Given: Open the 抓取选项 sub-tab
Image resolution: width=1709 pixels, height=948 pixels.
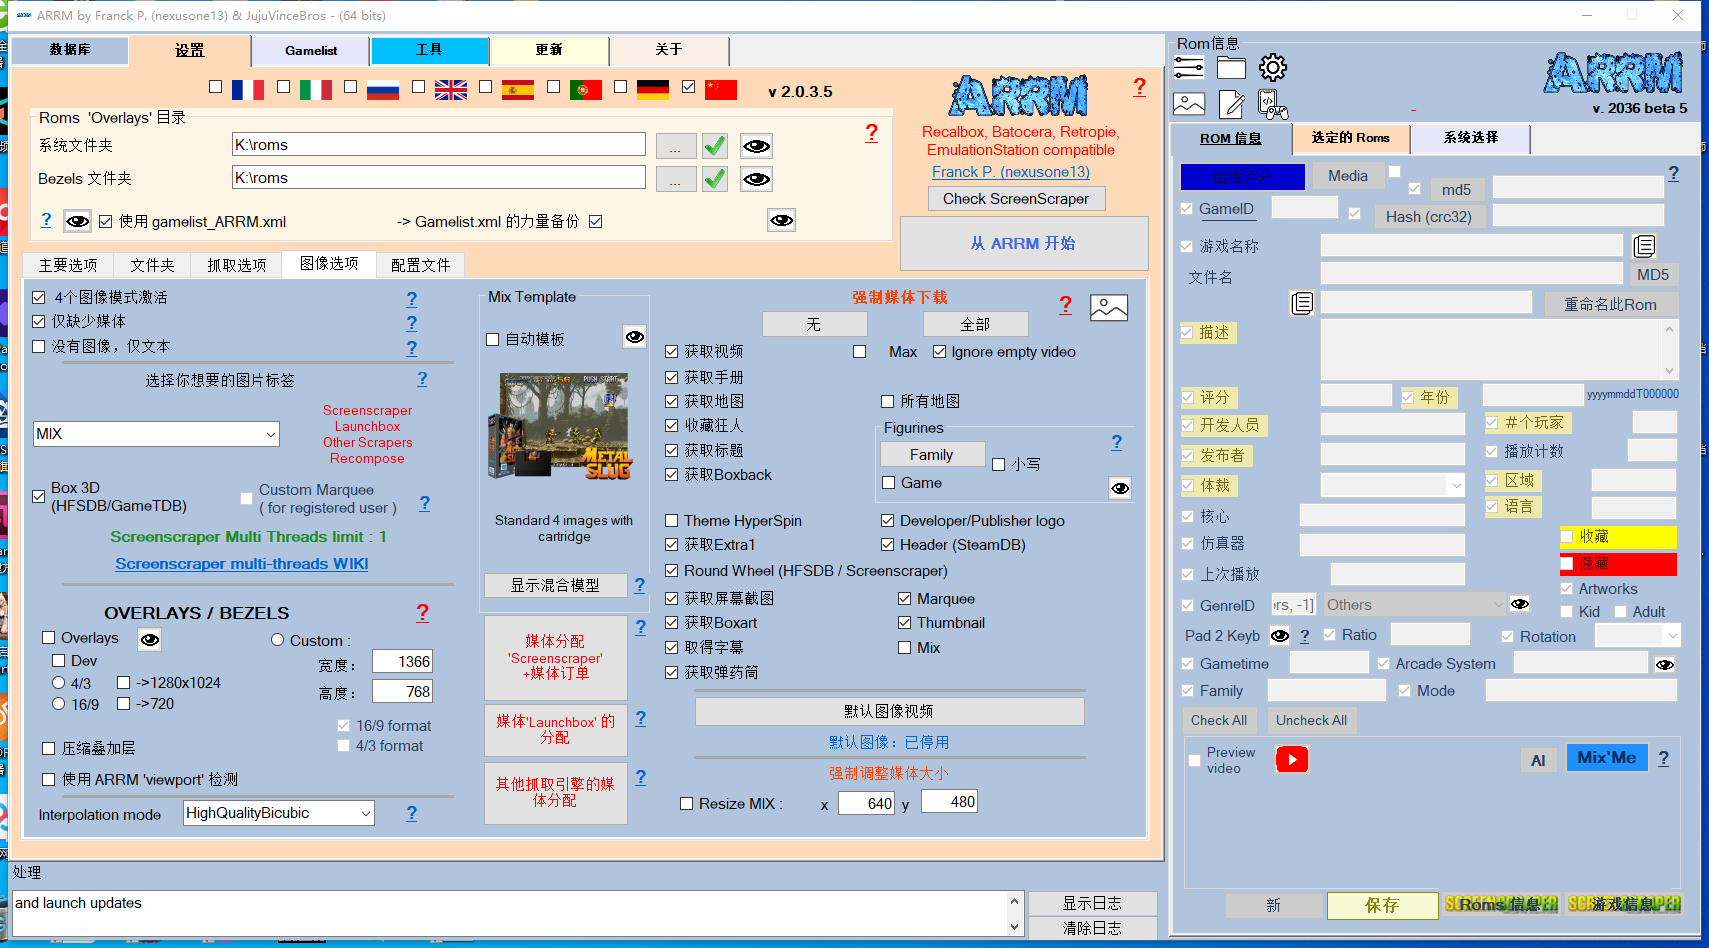Looking at the screenshot, I should (237, 265).
